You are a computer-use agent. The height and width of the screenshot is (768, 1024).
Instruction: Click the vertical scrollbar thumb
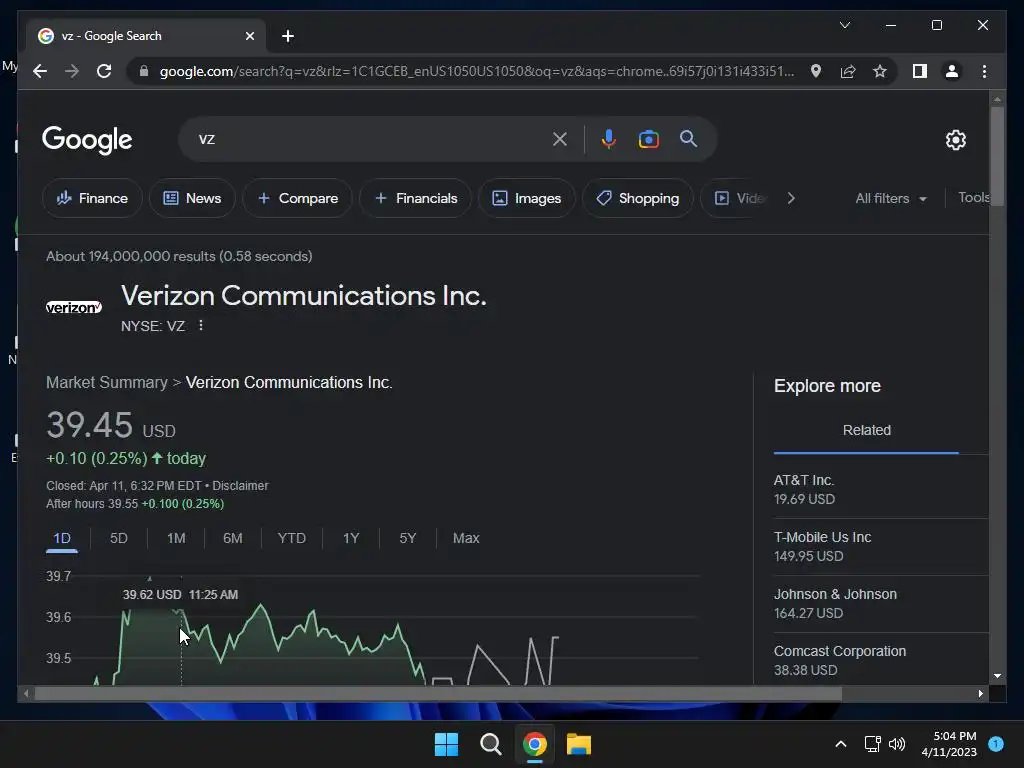click(x=997, y=156)
